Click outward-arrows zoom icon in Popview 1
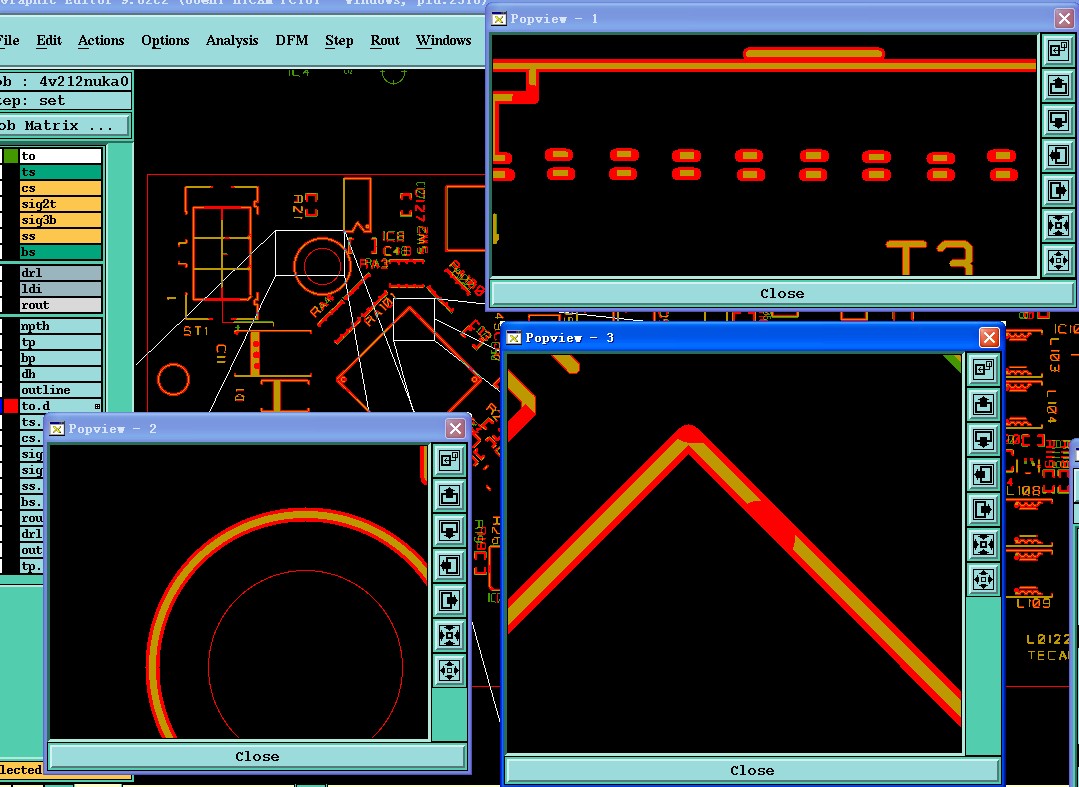This screenshot has height=787, width=1079. (x=1058, y=261)
